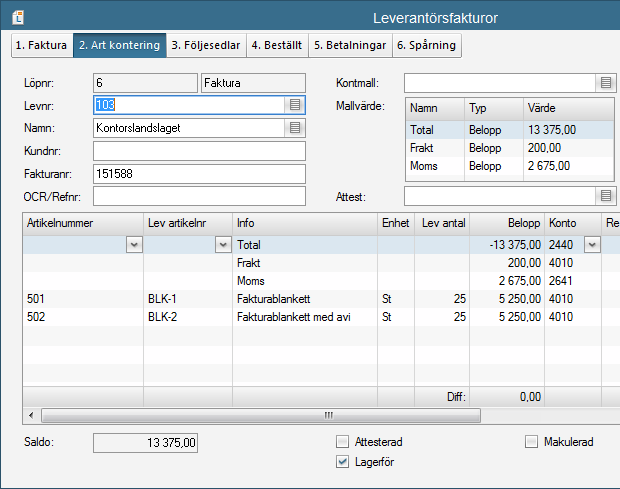Click the horizontal scrollbar thumb below the grid
The height and width of the screenshot is (489, 620).
(x=261, y=415)
